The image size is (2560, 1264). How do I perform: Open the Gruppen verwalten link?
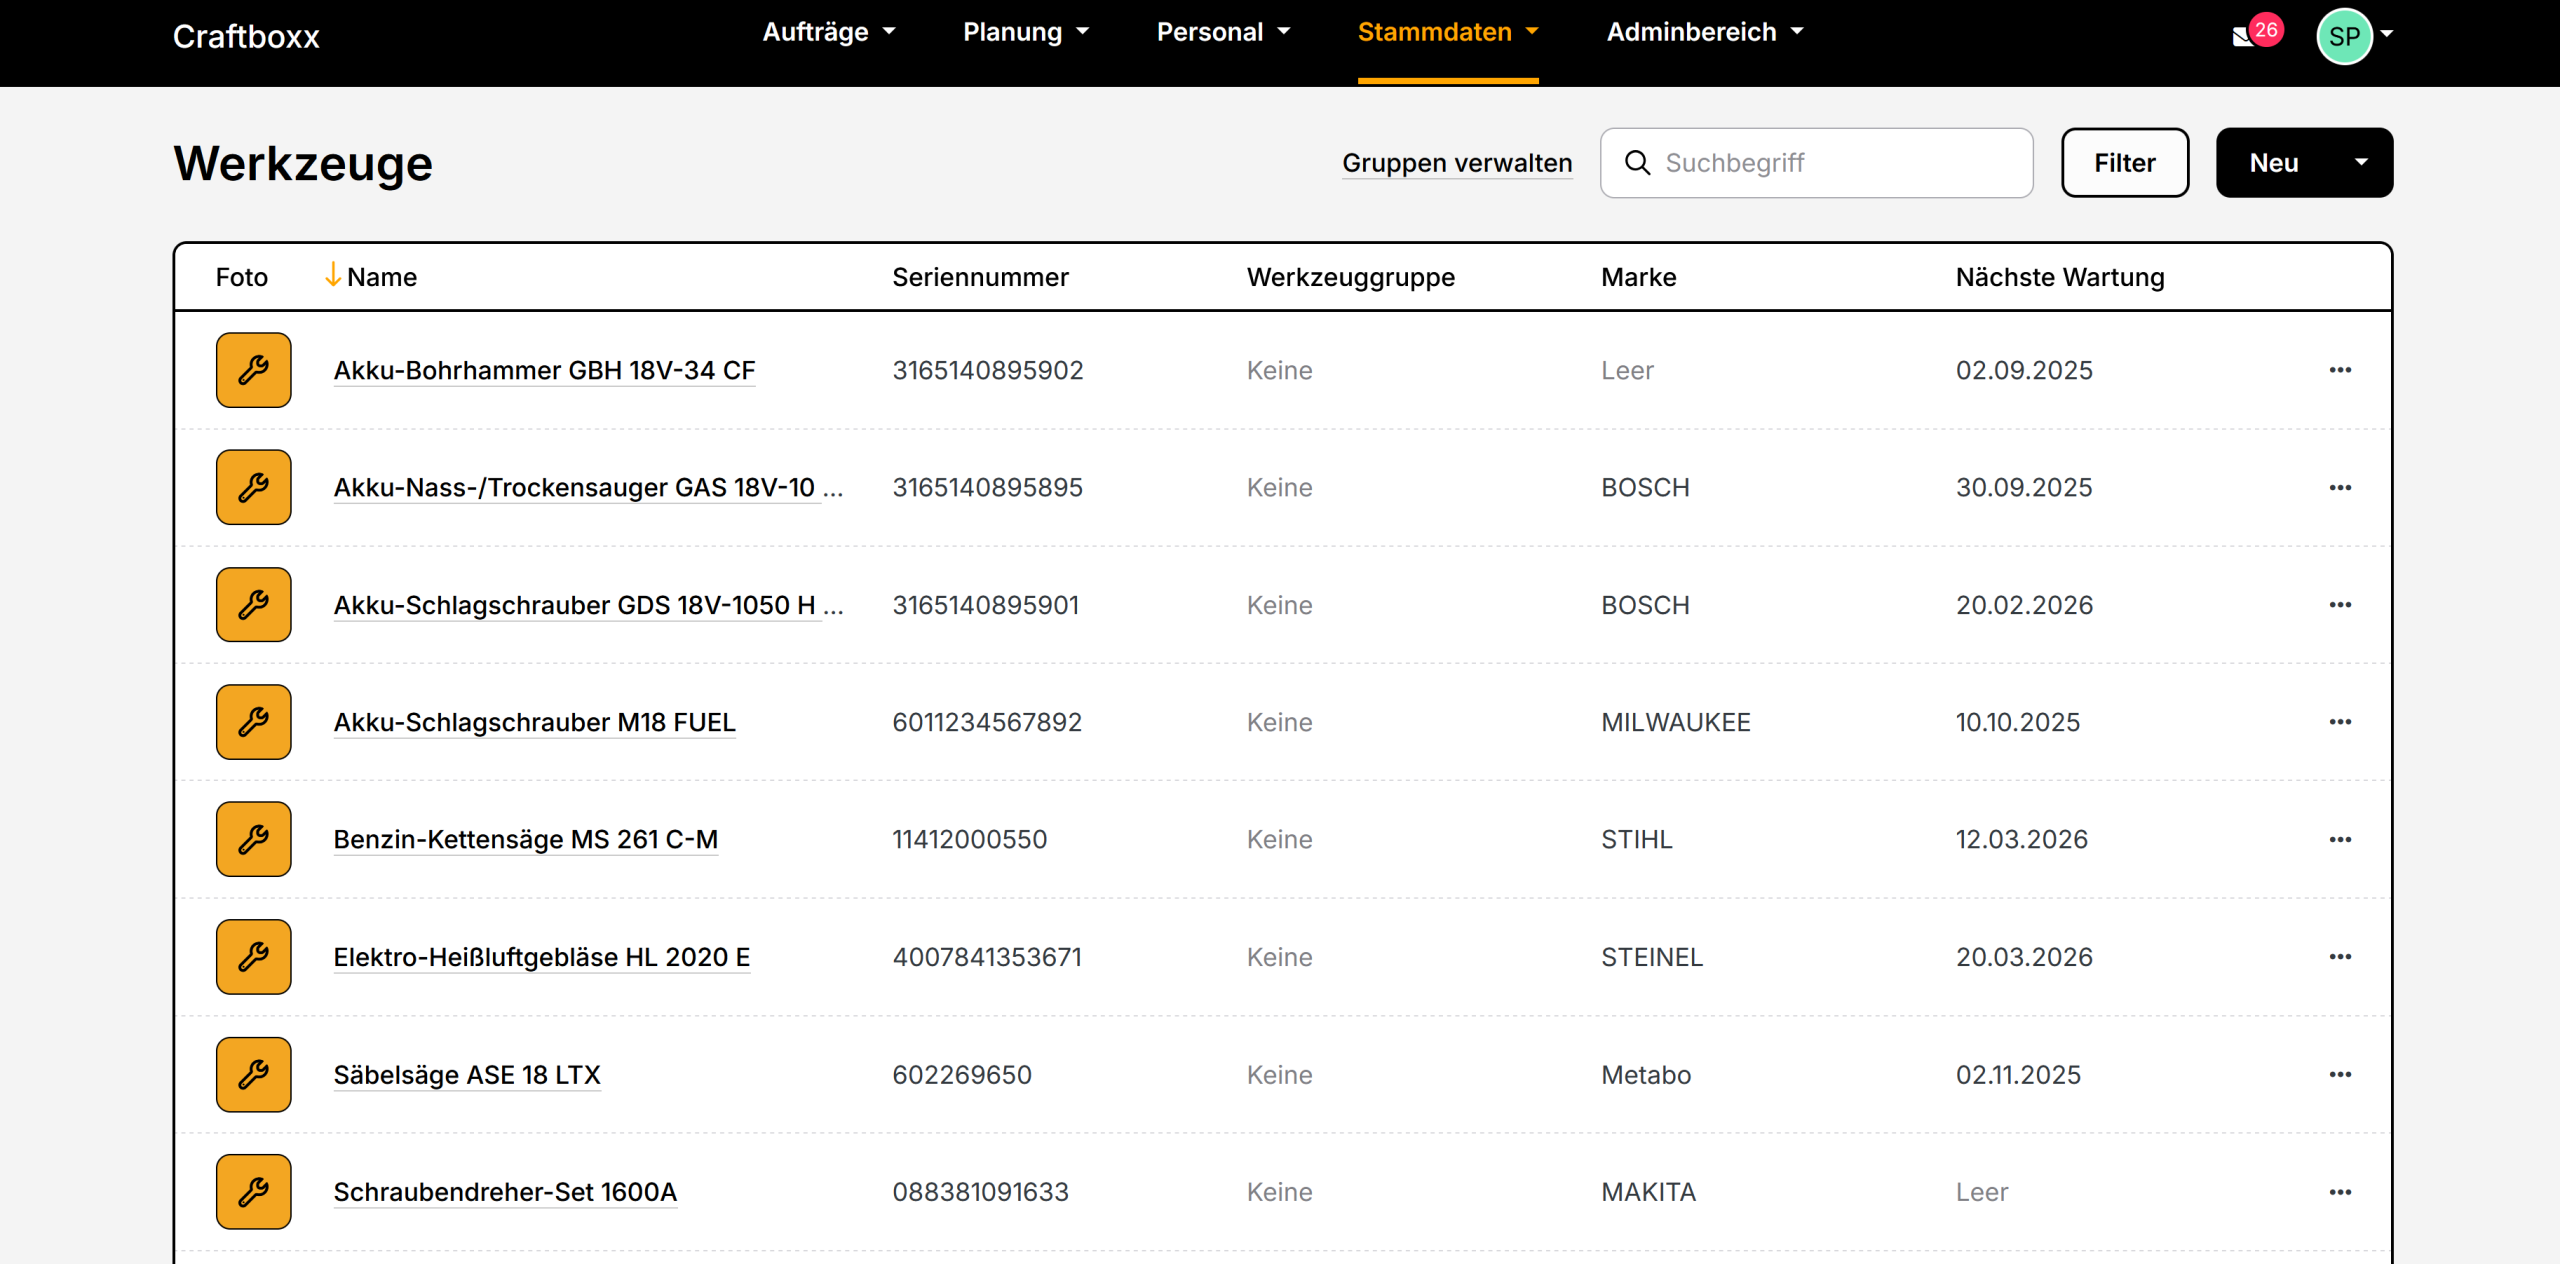tap(1456, 163)
